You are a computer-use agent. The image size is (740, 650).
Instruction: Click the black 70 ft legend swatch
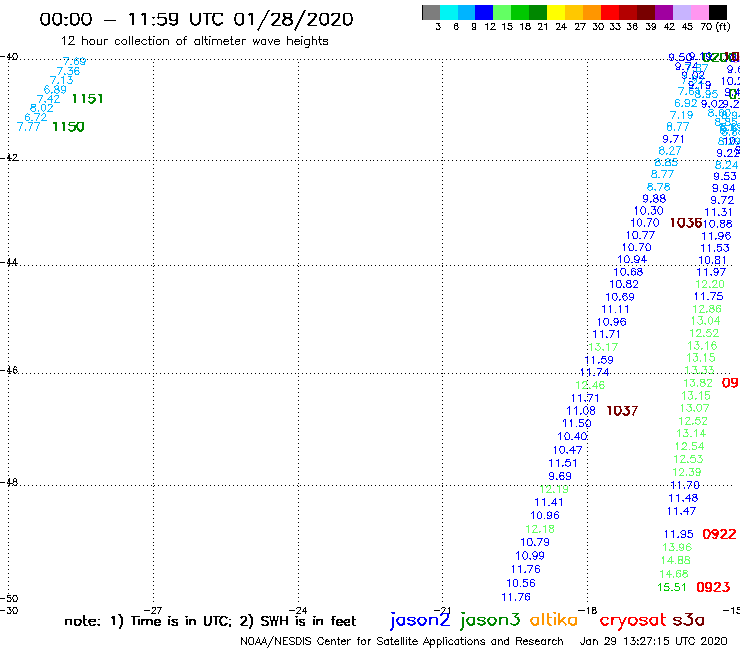tap(718, 12)
